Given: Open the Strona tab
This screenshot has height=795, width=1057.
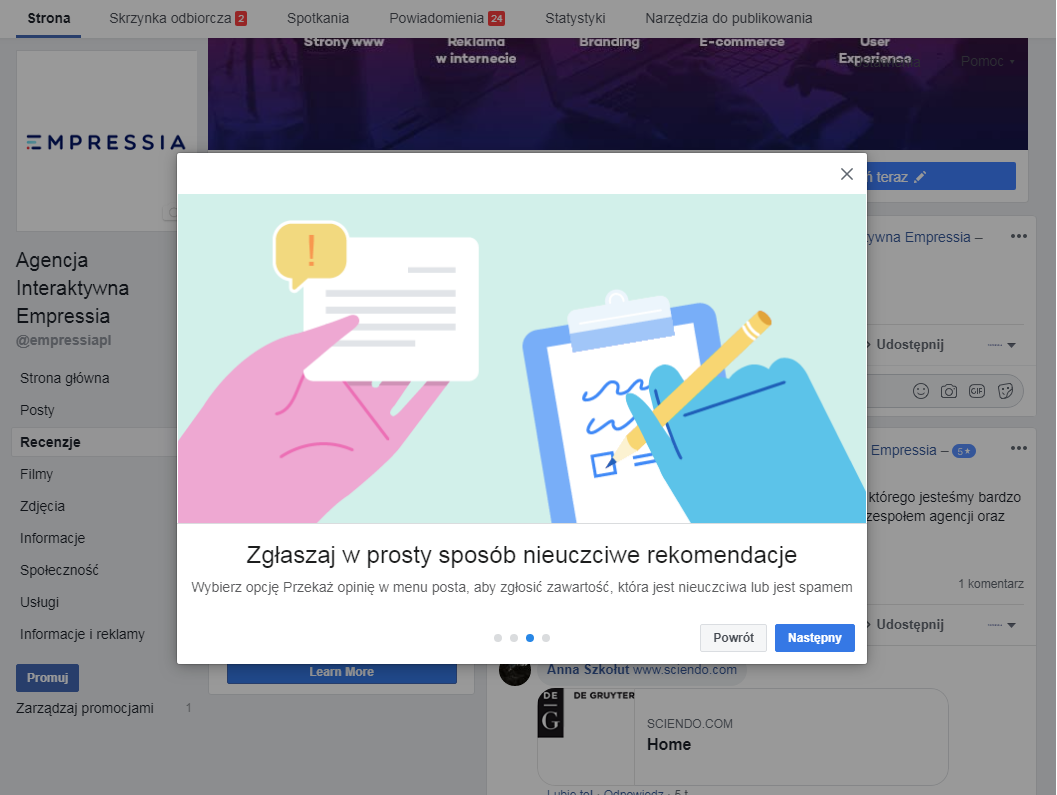Looking at the screenshot, I should tap(49, 18).
